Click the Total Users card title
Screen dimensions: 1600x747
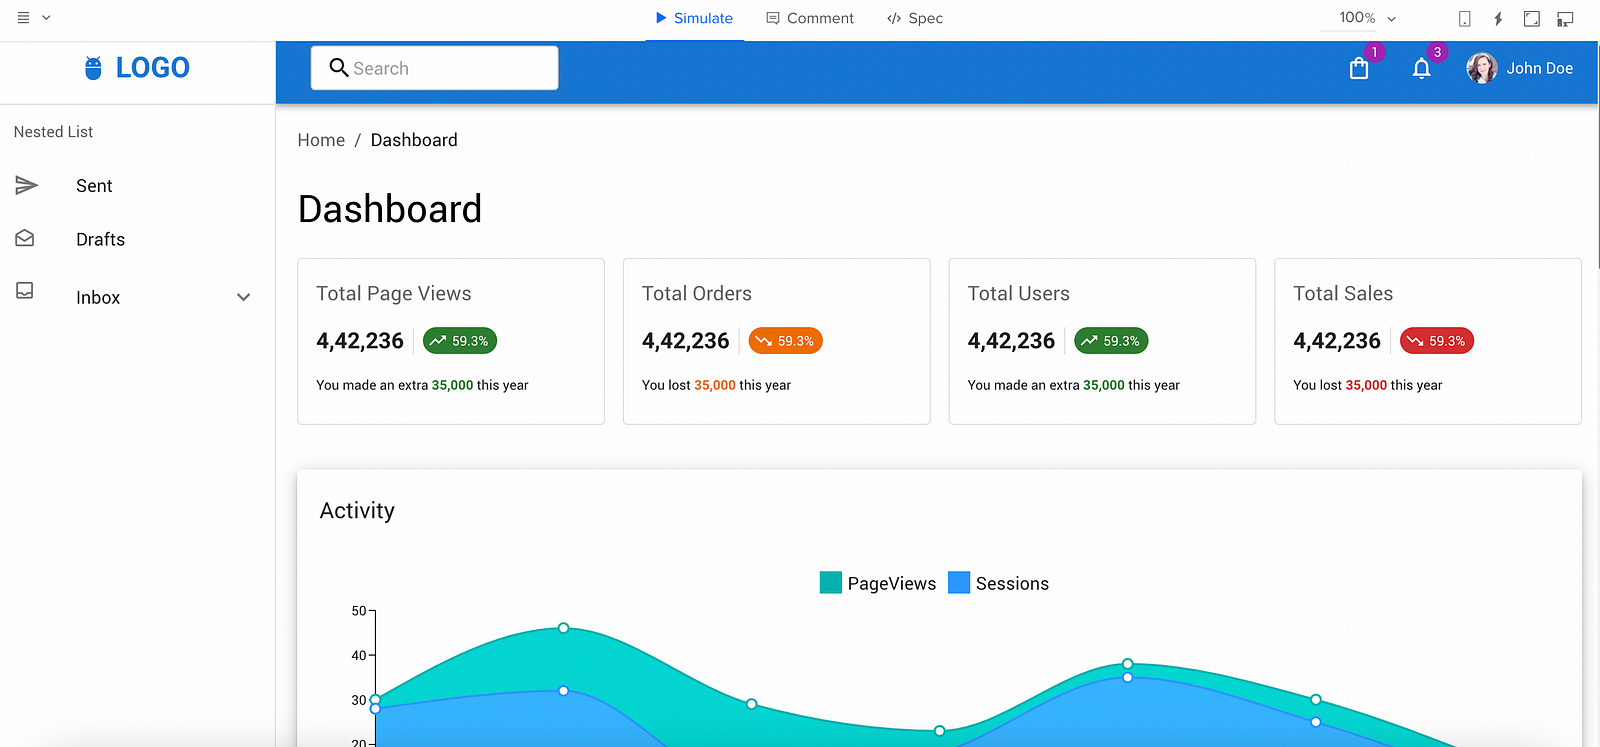(1018, 293)
